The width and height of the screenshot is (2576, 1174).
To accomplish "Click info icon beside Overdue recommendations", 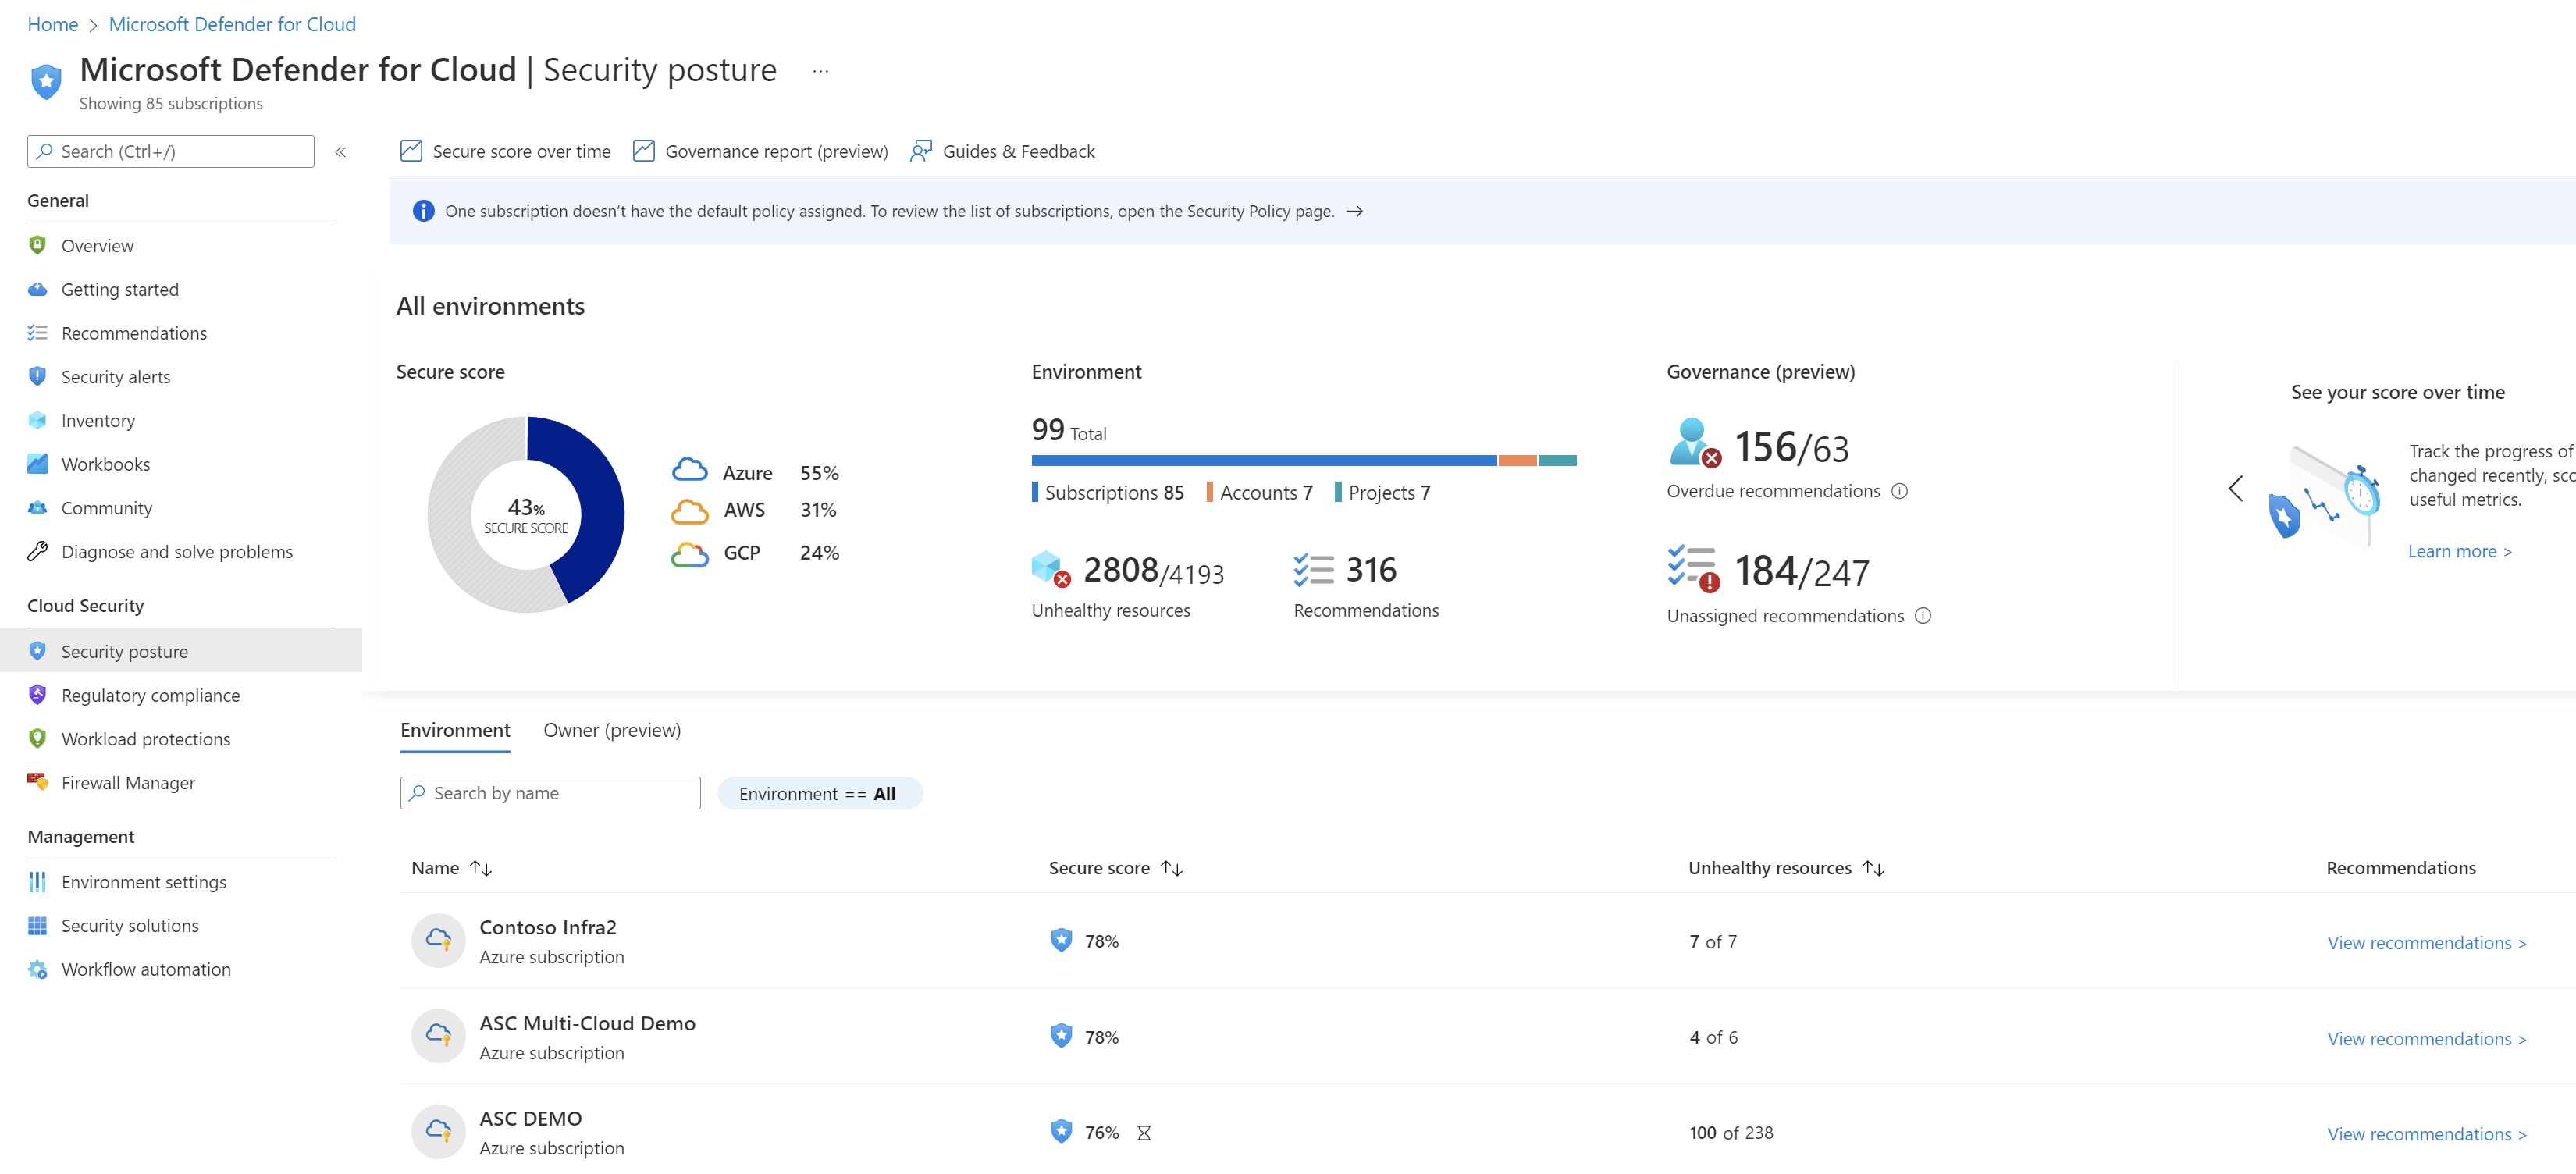I will tap(1899, 491).
